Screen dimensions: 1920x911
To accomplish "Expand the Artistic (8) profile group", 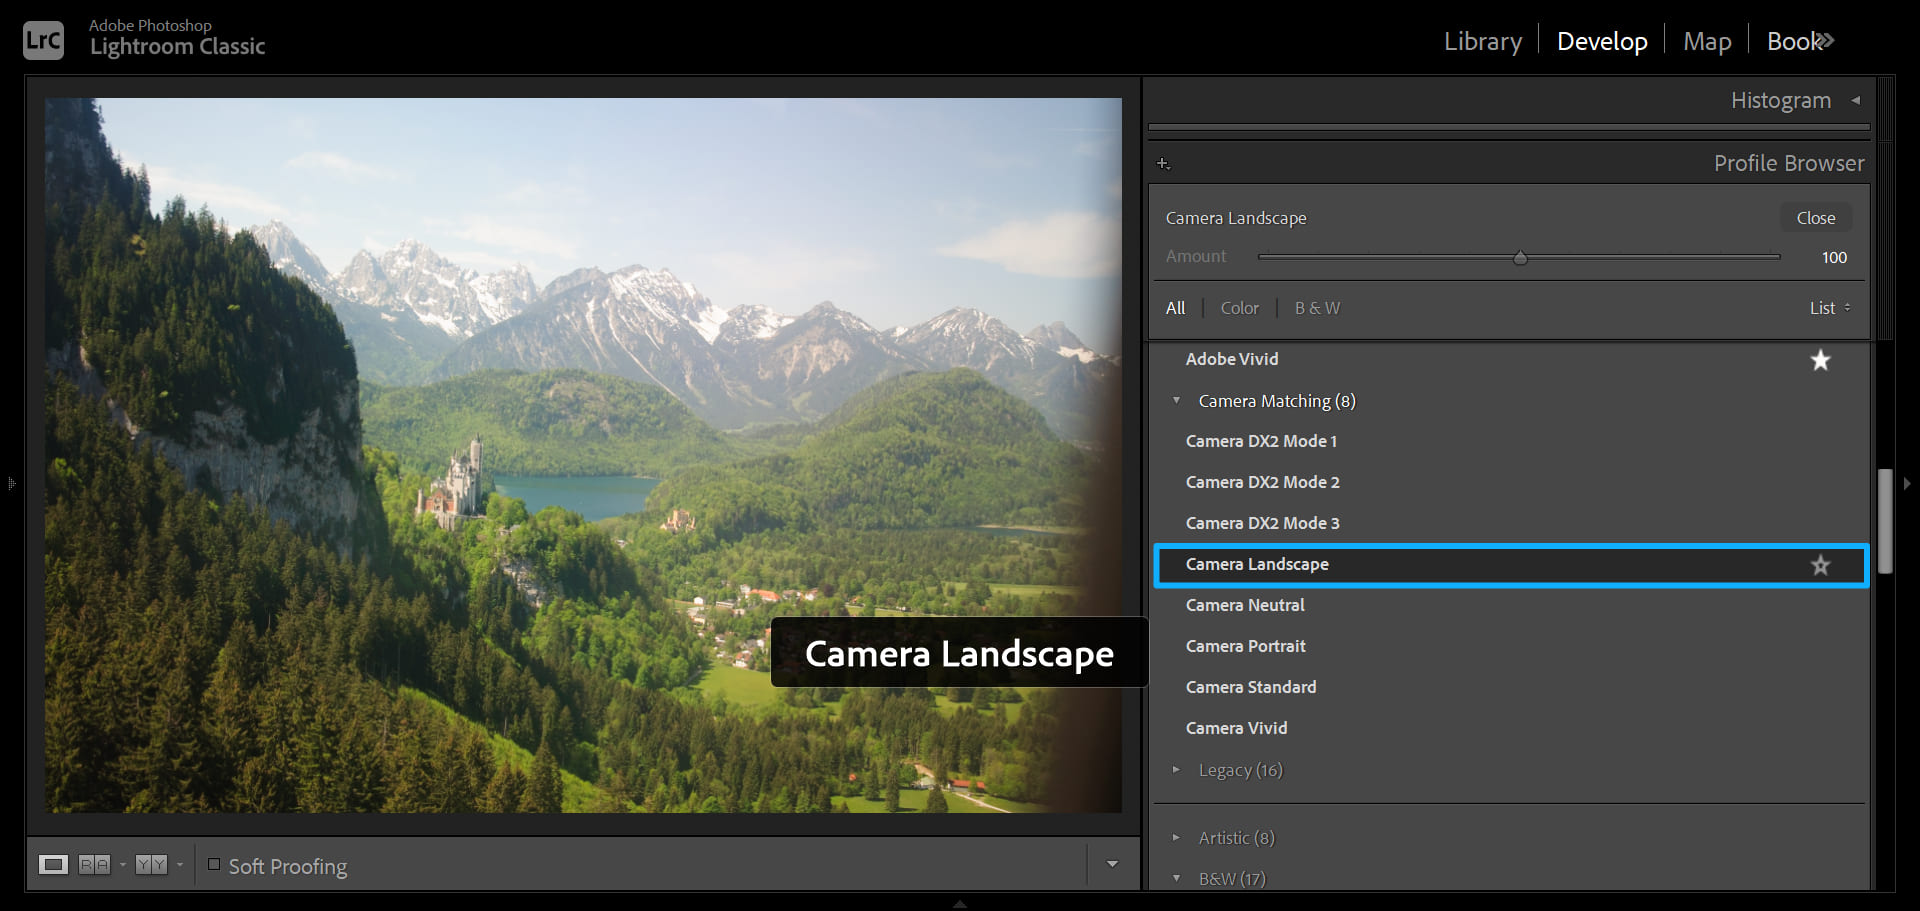I will pyautogui.click(x=1176, y=838).
